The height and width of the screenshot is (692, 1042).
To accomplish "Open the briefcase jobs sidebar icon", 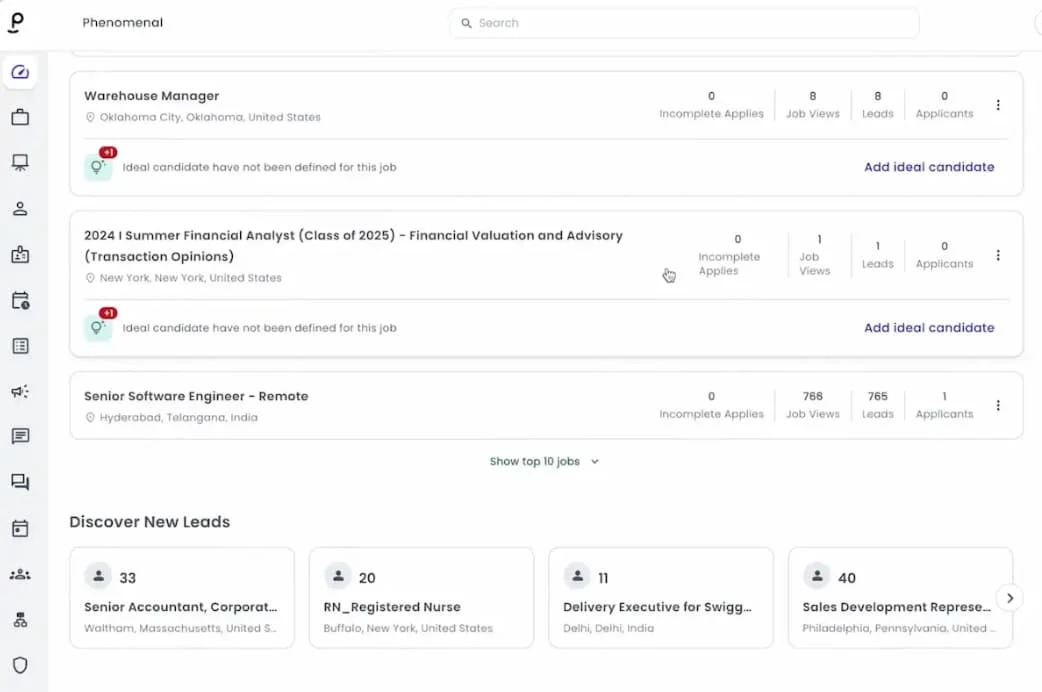I will (x=20, y=117).
